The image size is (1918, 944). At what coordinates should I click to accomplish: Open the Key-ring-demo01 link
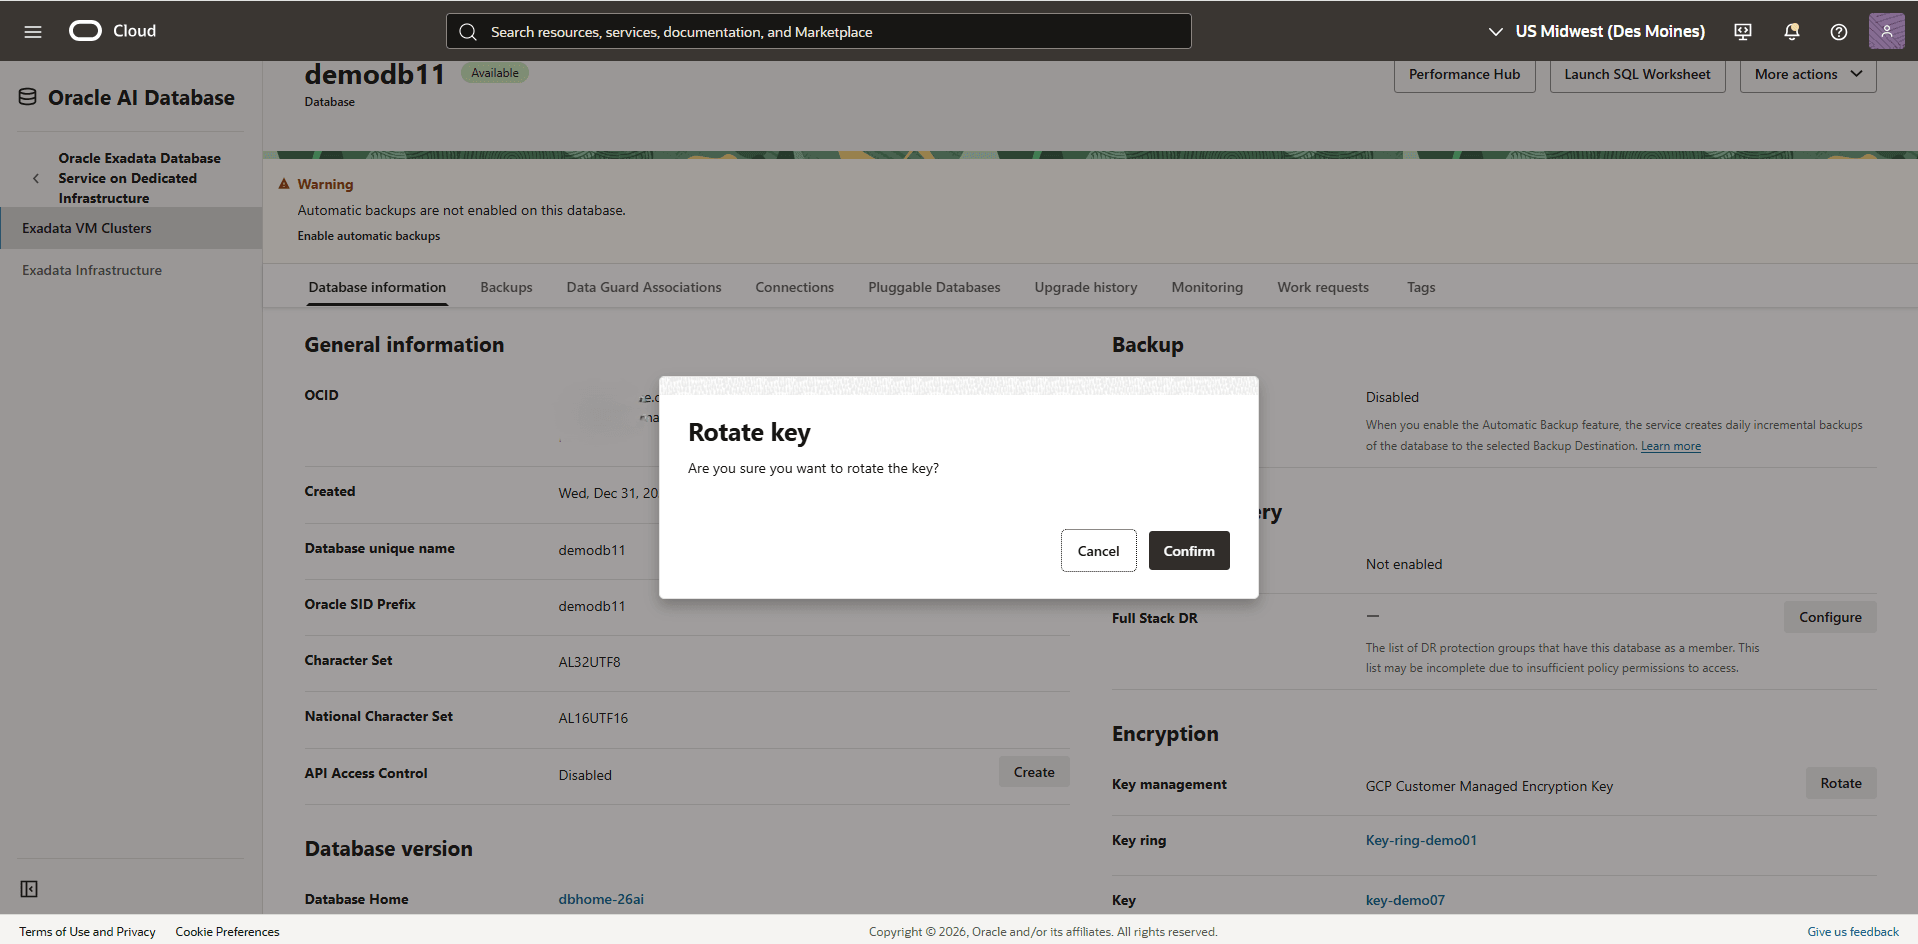[1421, 840]
